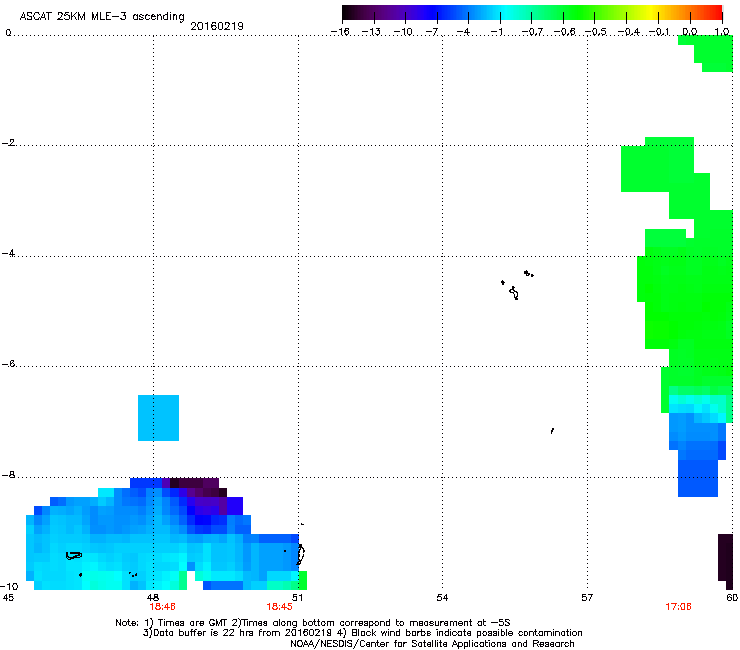This screenshot has height=650, width=740.
Task: Click the "-1" color scale label
Action: pyautogui.click(x=496, y=32)
